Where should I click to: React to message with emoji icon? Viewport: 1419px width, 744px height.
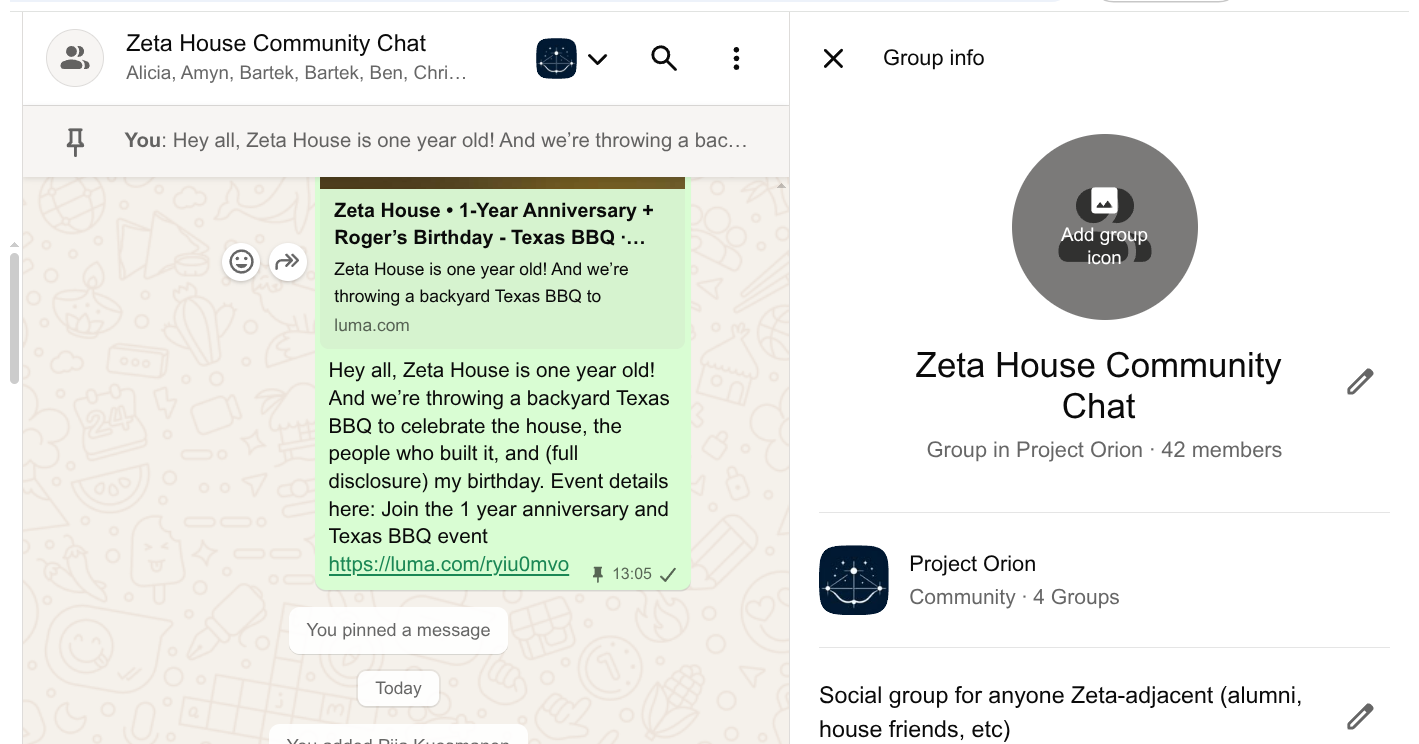(241, 262)
